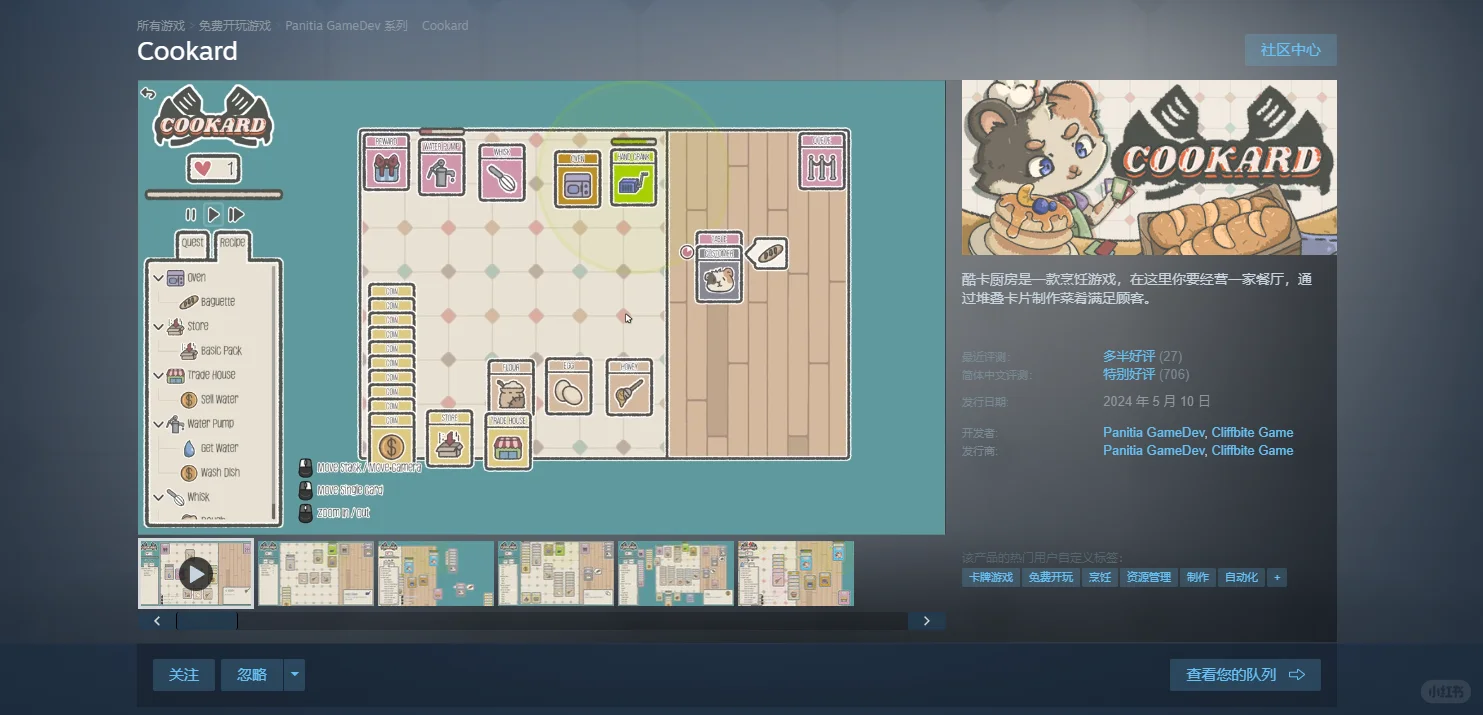The image size is (1483, 715).
Task: Click the heart lives counter icon
Action: [x=203, y=169]
